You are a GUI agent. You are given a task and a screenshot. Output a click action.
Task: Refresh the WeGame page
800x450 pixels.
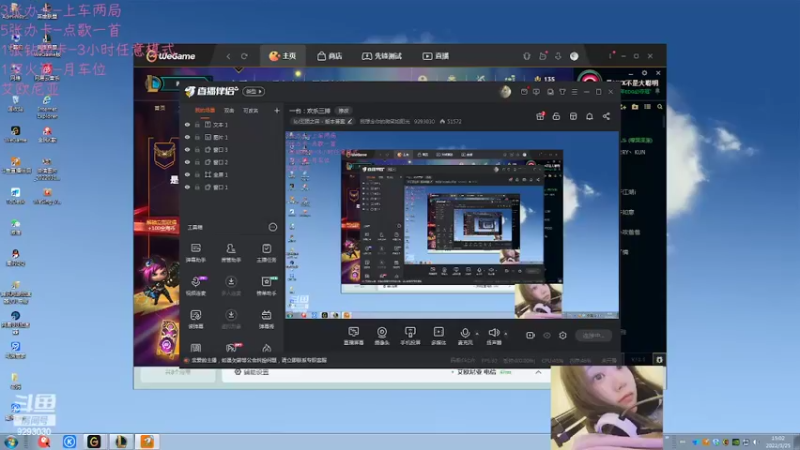point(244,56)
